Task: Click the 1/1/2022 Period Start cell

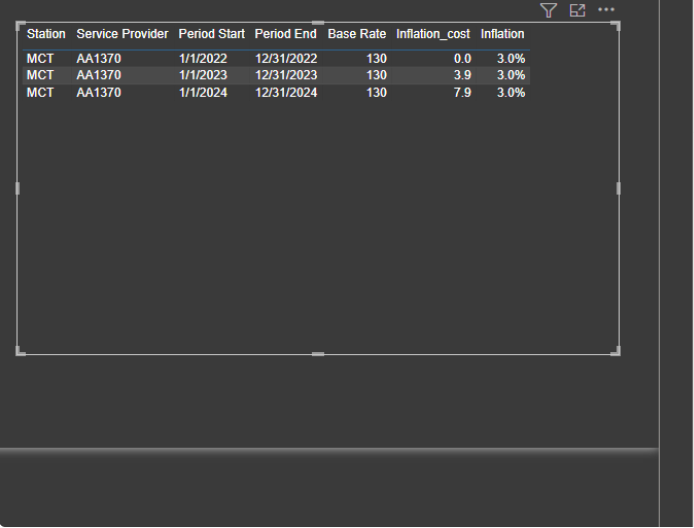Action: tap(203, 59)
